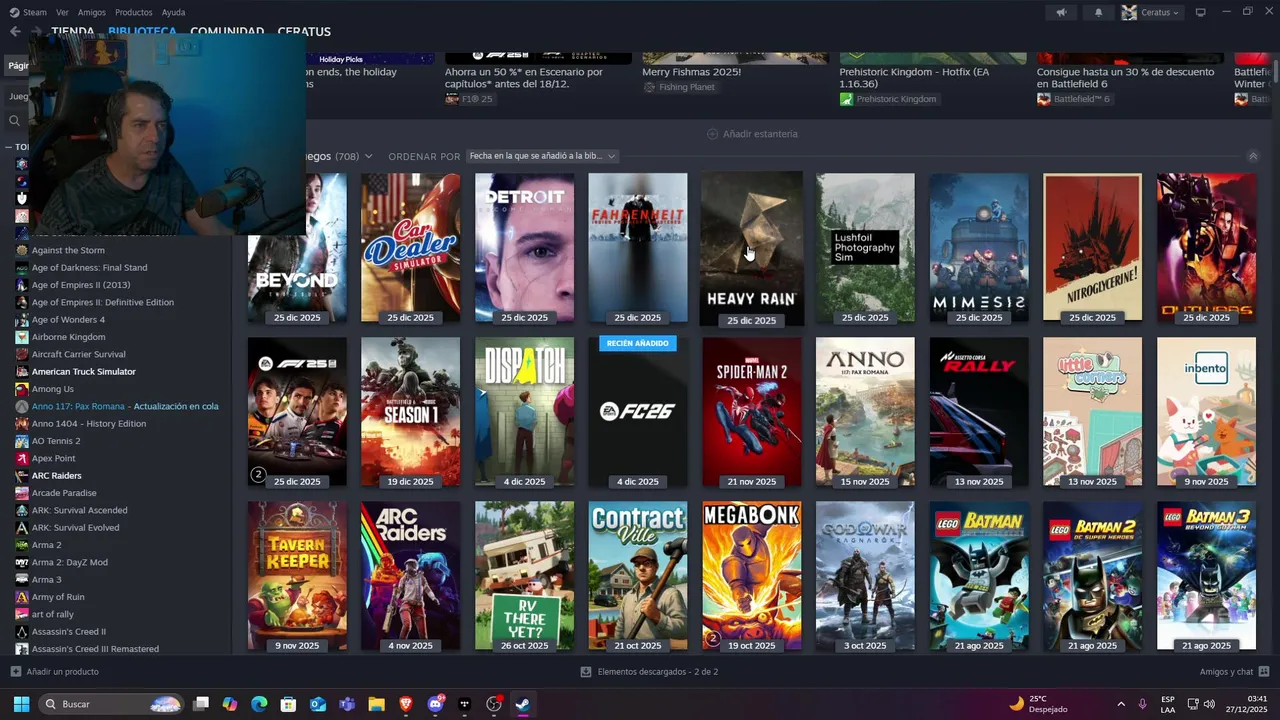Open RV There Yet? game cover
1280x720 pixels.
pos(524,576)
